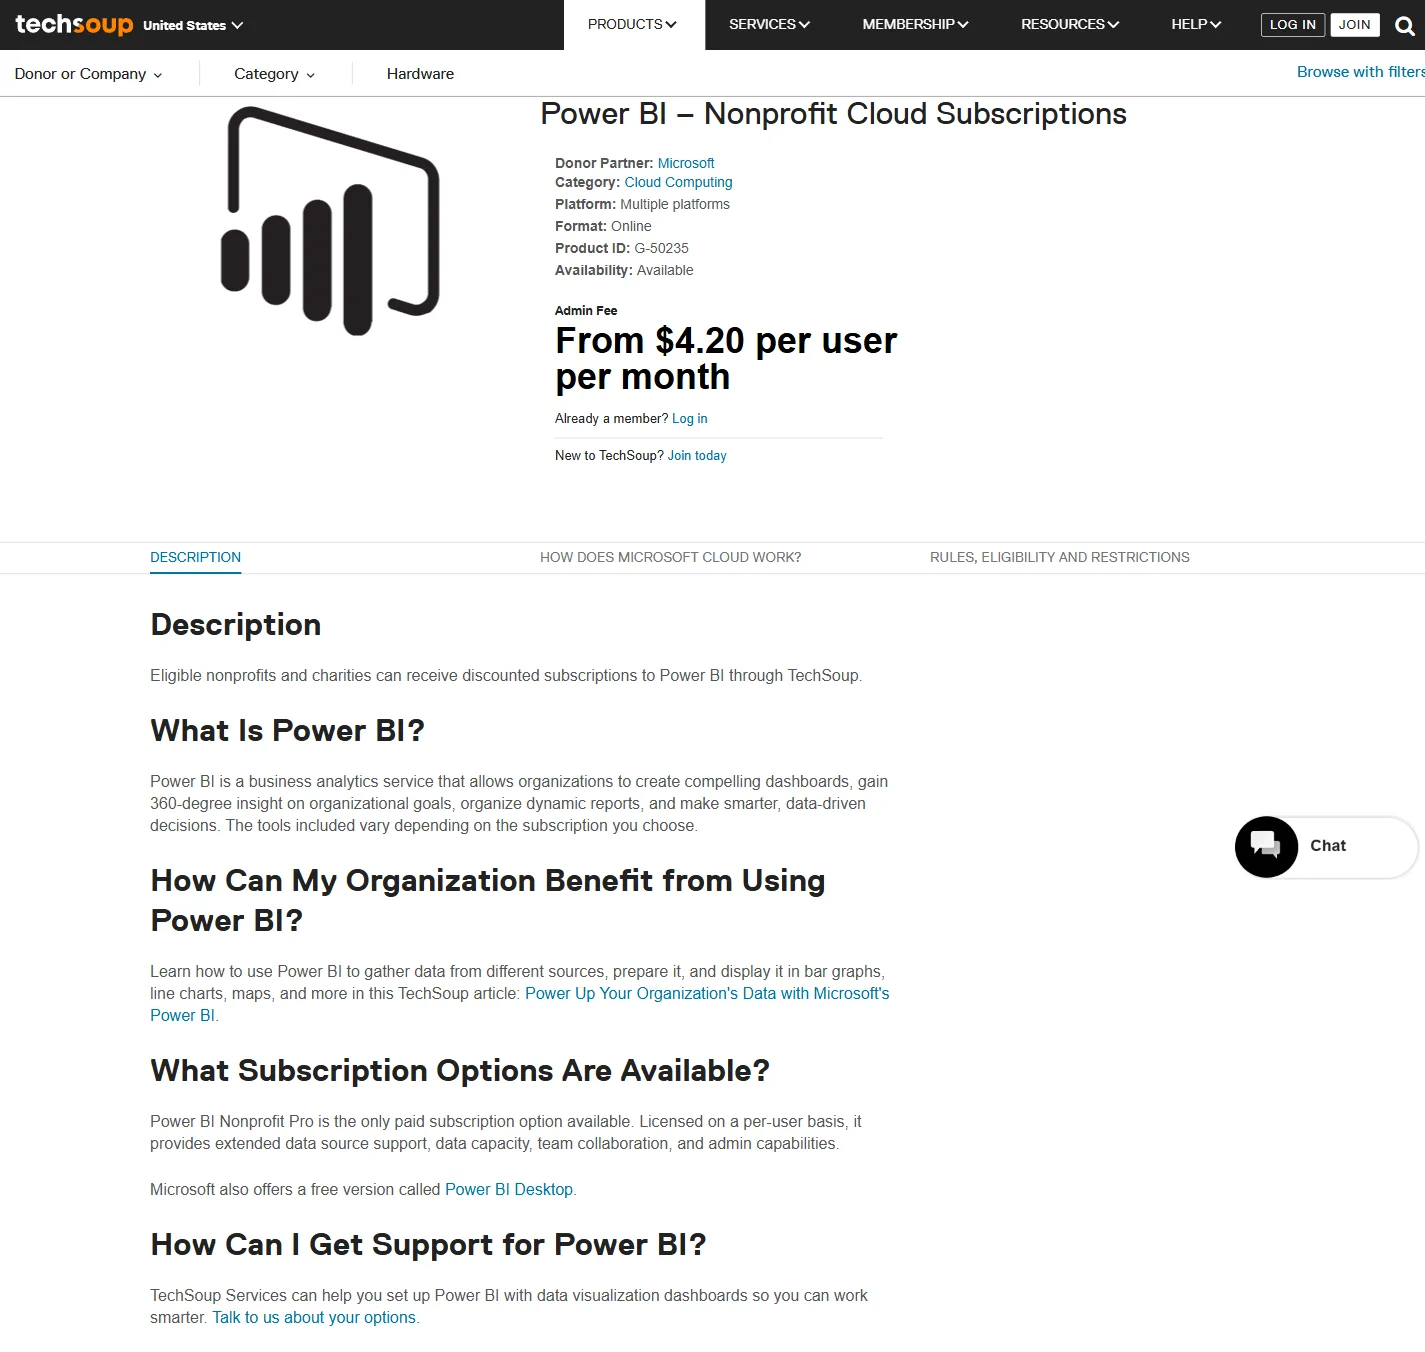Expand the Membership dropdown

[x=915, y=25]
